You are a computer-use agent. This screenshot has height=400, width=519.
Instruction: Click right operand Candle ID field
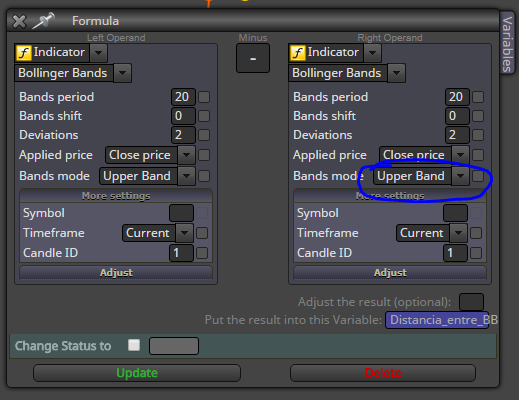tap(455, 253)
